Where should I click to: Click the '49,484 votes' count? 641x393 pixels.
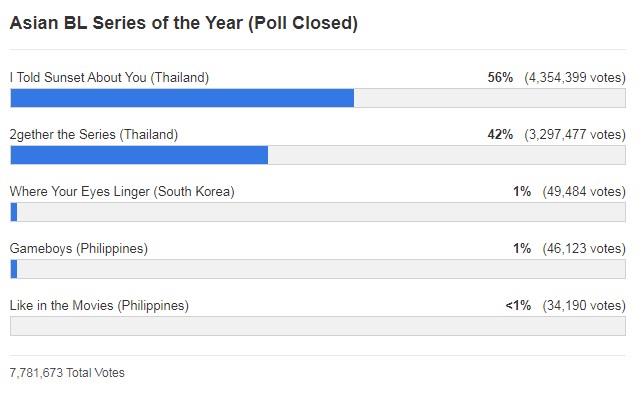click(584, 191)
